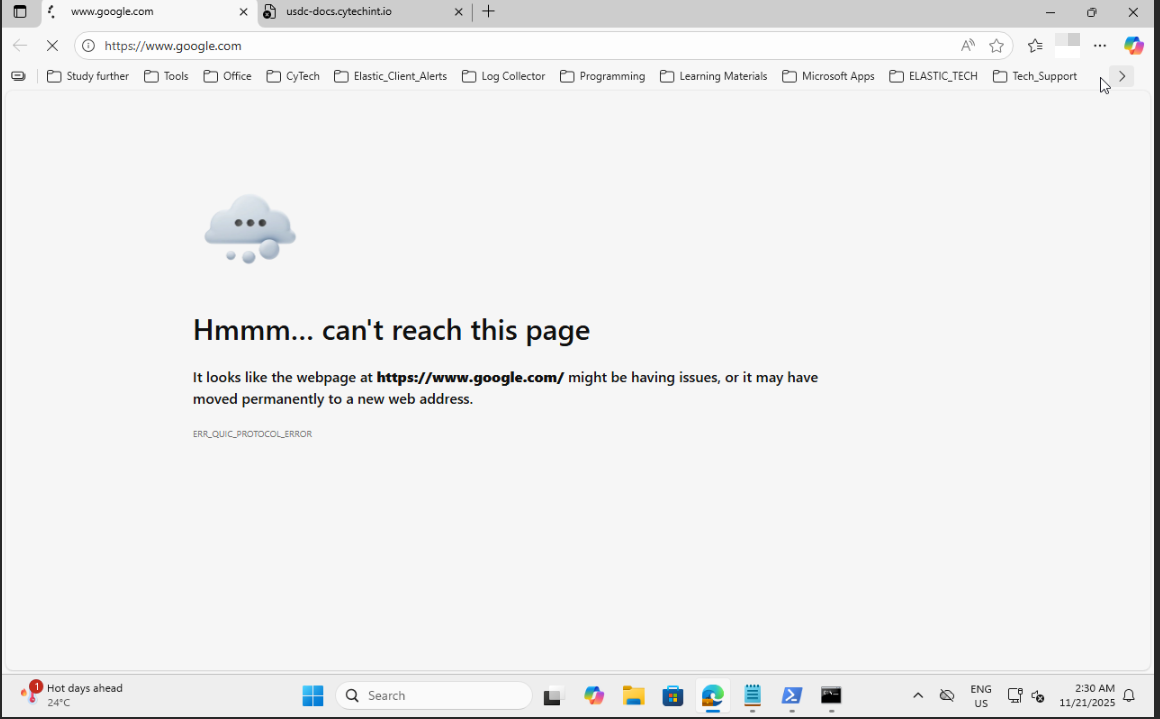Open the Tech_Support bookmark folder

(x=1034, y=76)
